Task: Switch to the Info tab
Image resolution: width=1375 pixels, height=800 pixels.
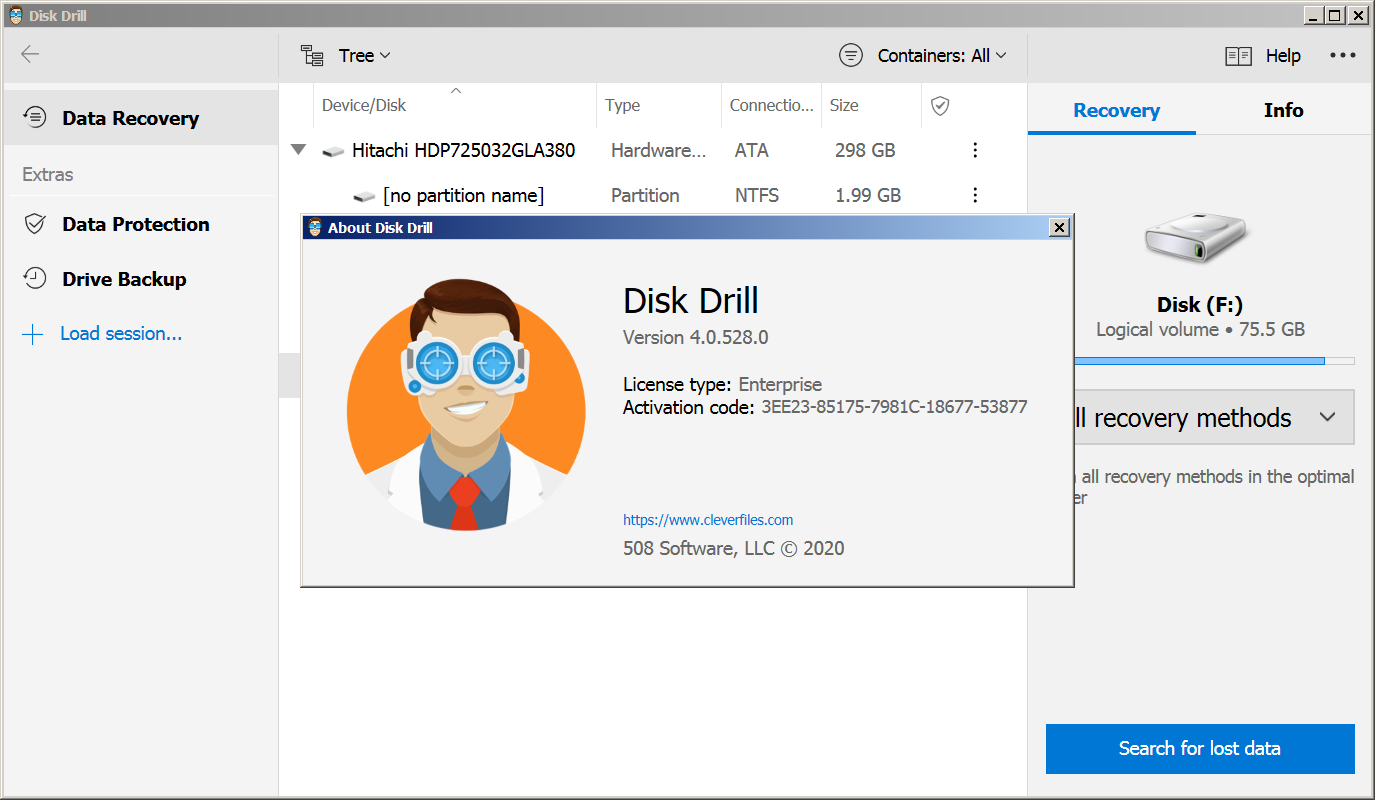Action: pyautogui.click(x=1283, y=111)
